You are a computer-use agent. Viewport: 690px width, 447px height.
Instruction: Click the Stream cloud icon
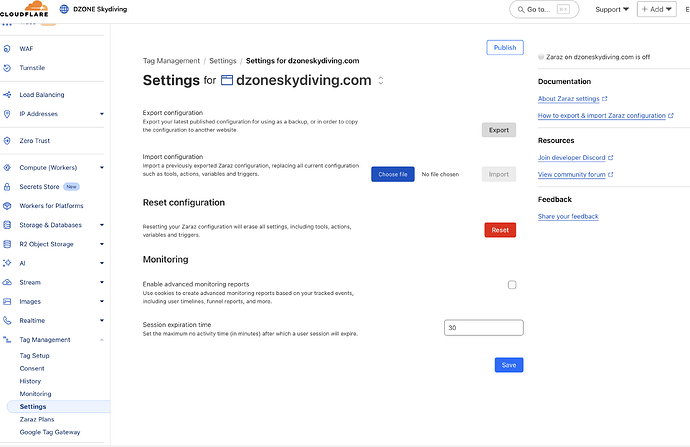7,282
